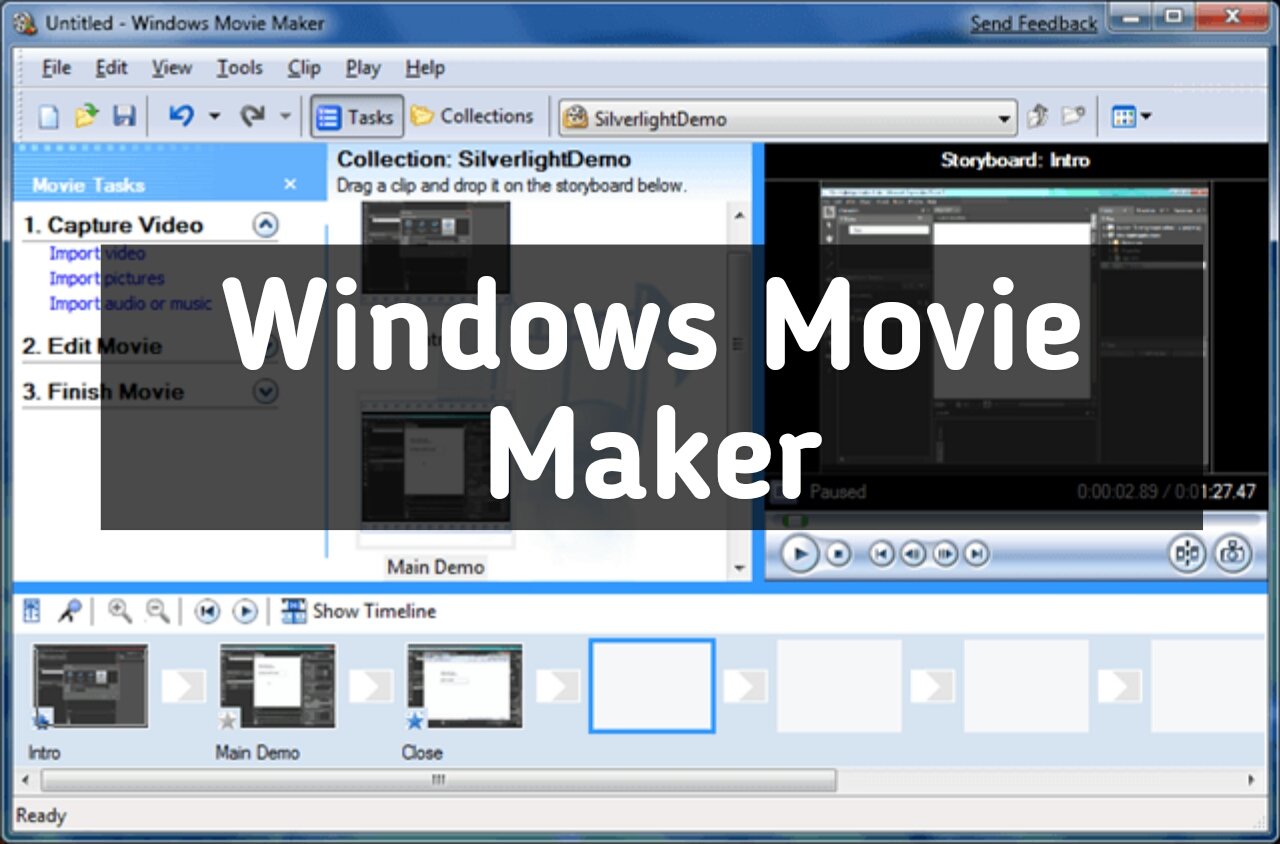1280x844 pixels.
Task: Split the clip in the preview monitor
Action: tap(1187, 553)
